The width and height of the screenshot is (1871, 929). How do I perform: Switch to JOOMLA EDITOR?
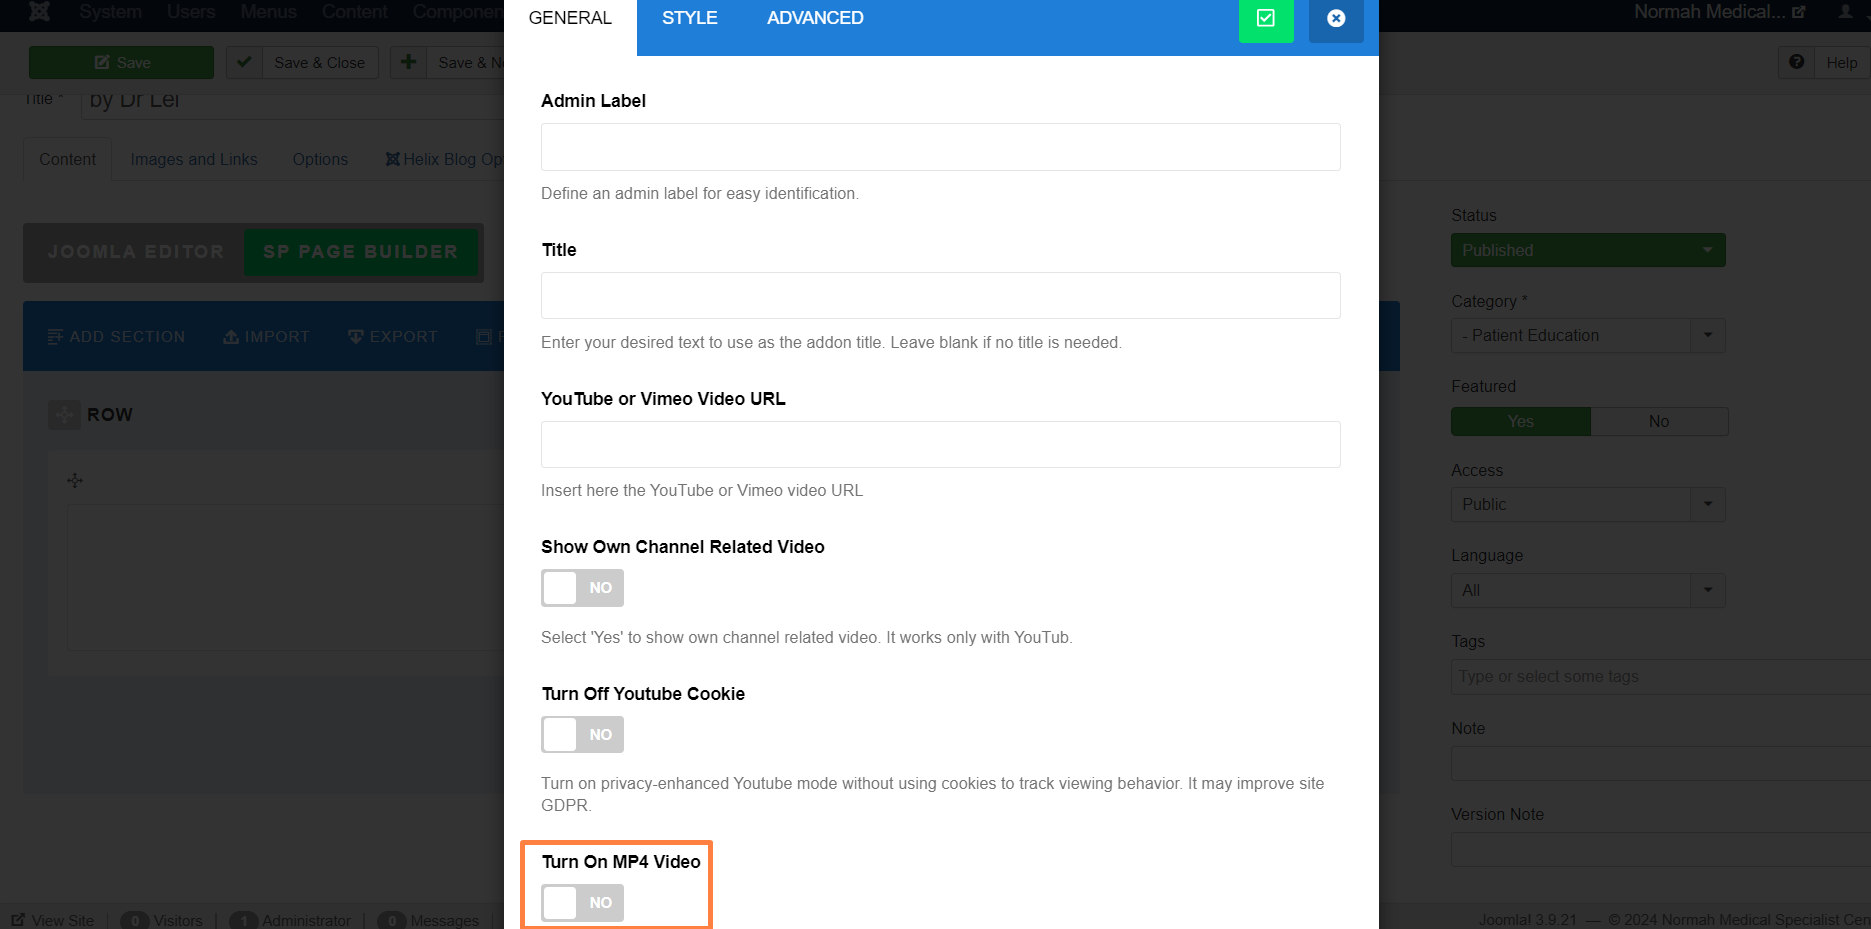click(x=136, y=252)
